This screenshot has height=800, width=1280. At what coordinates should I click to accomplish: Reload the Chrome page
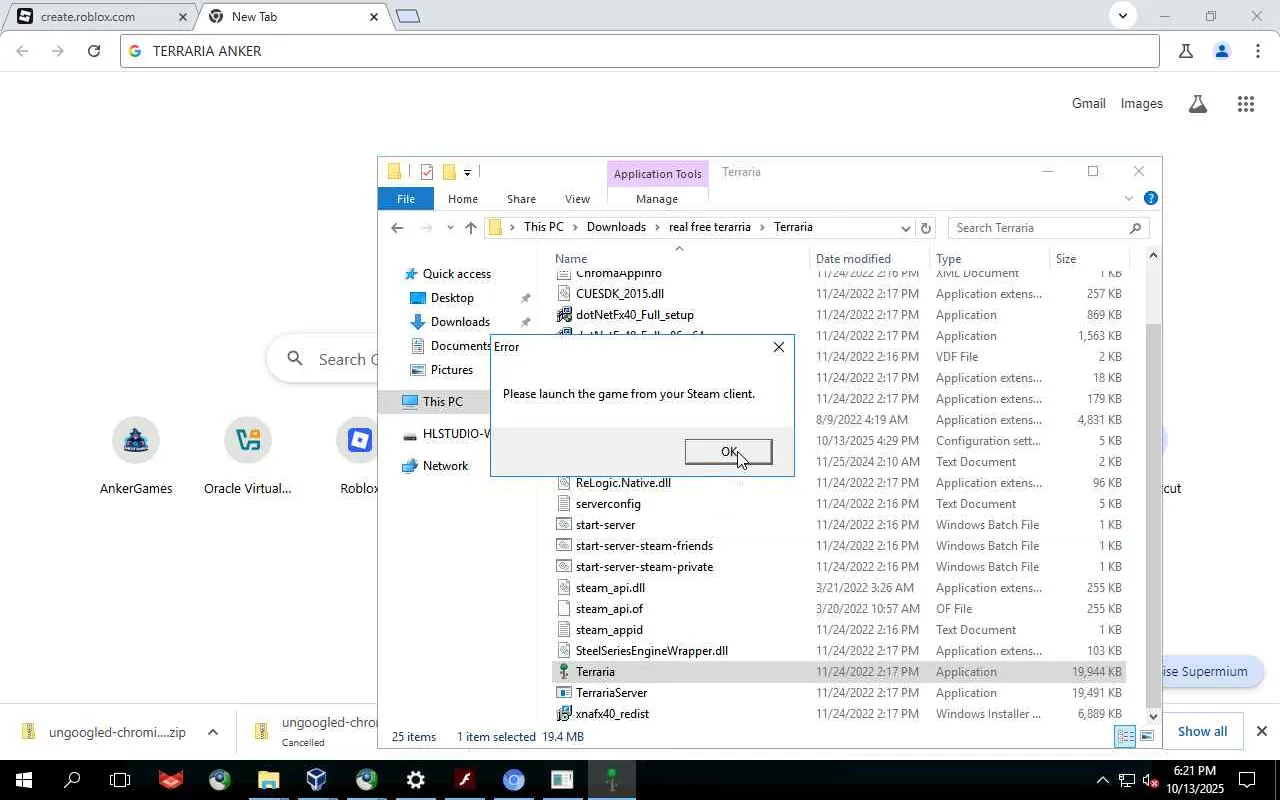point(94,51)
